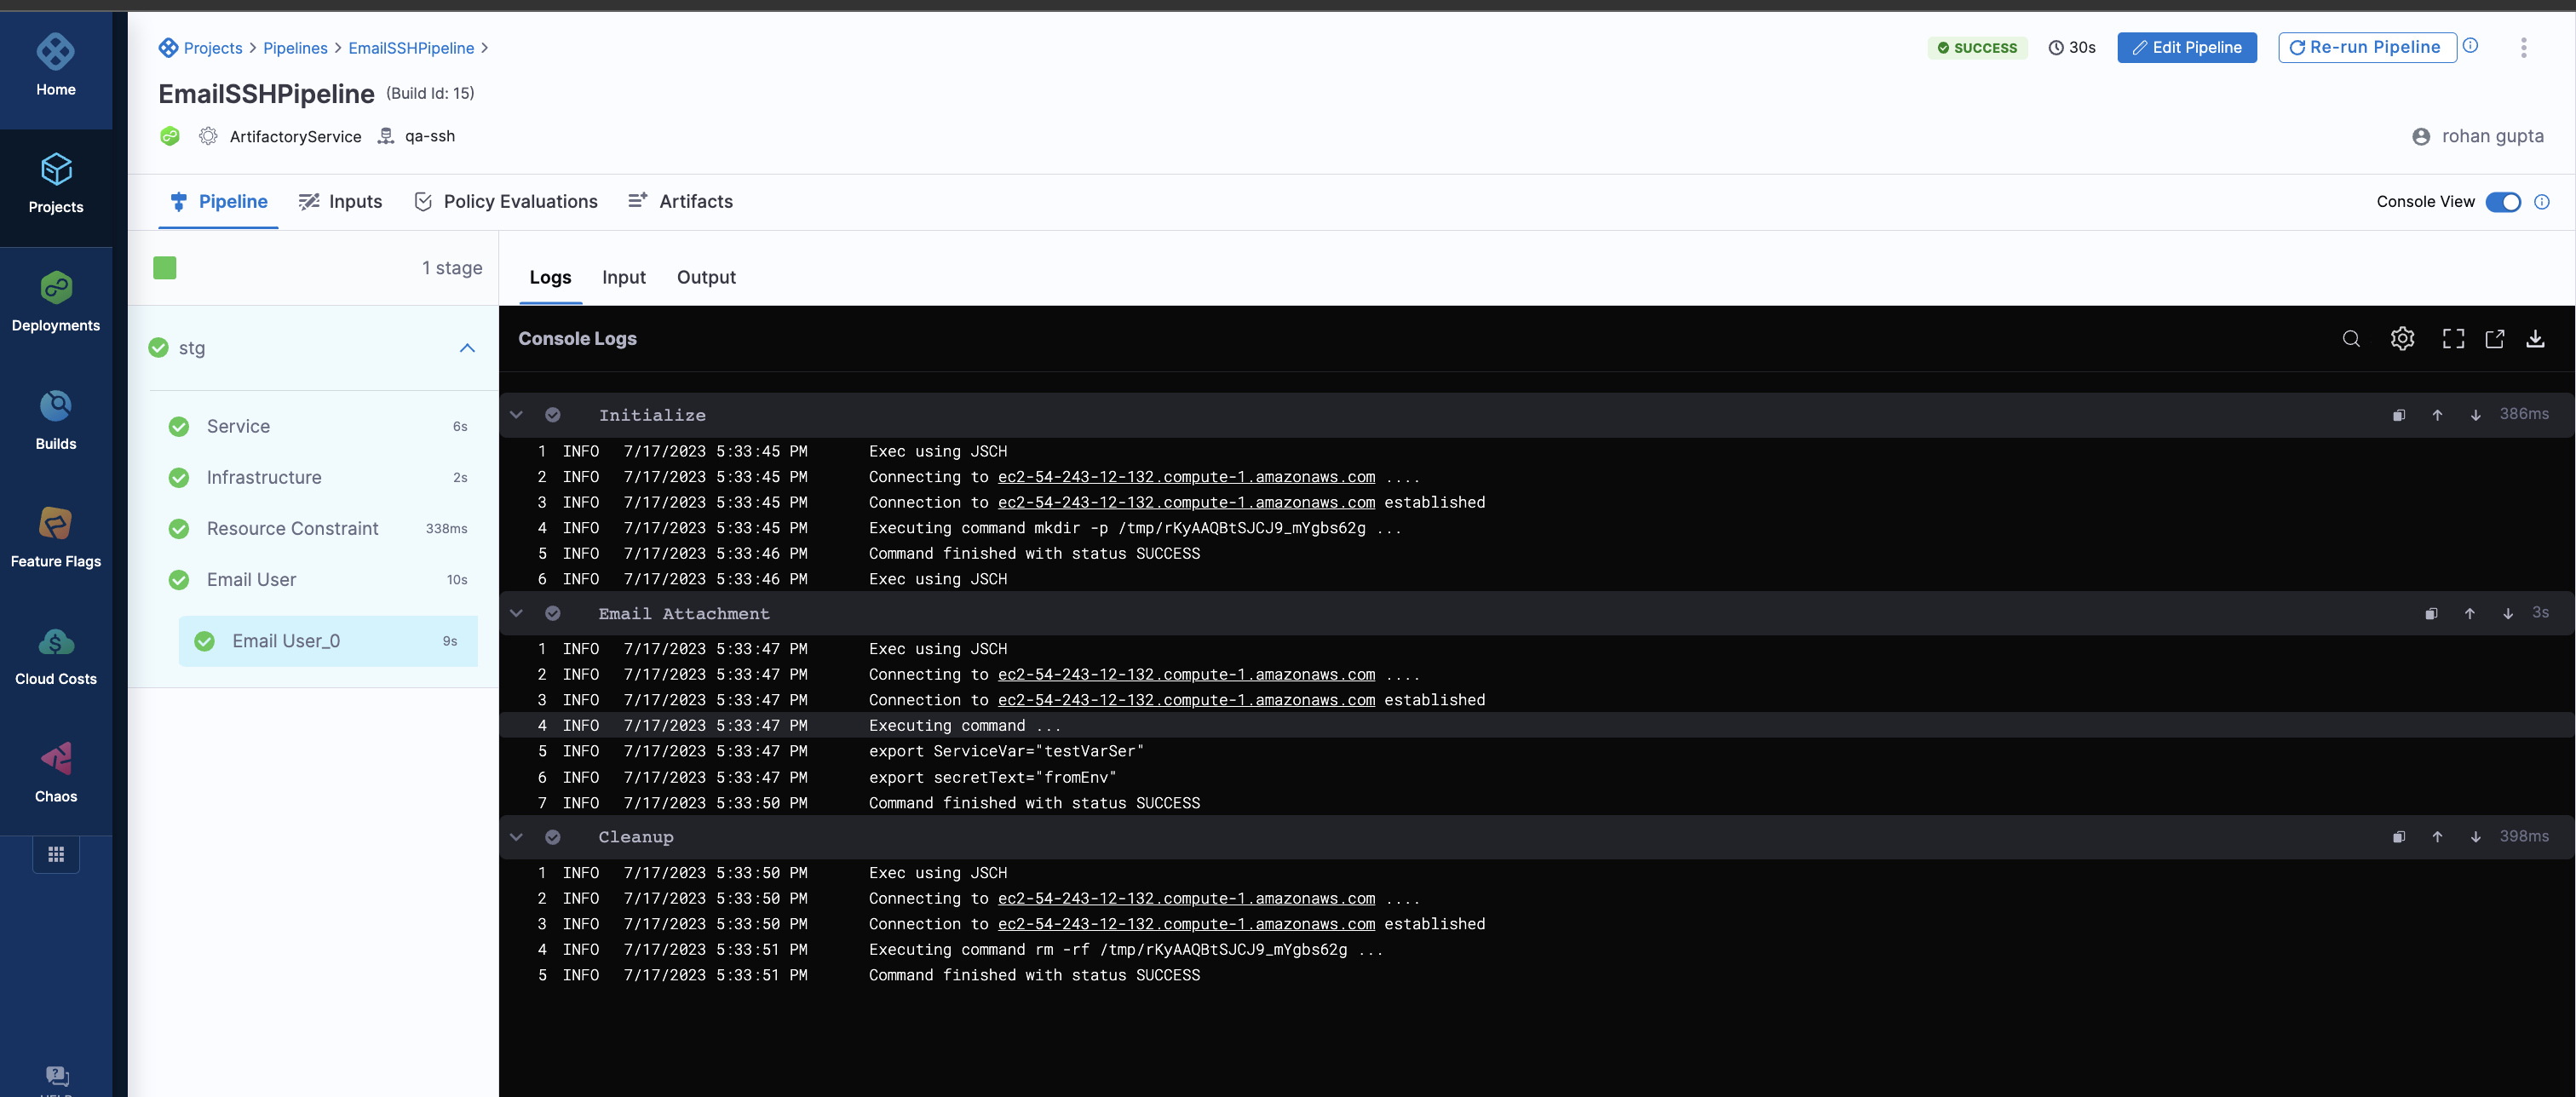Collapse the Email Attachment log section
The width and height of the screenshot is (2576, 1097).
516,613
